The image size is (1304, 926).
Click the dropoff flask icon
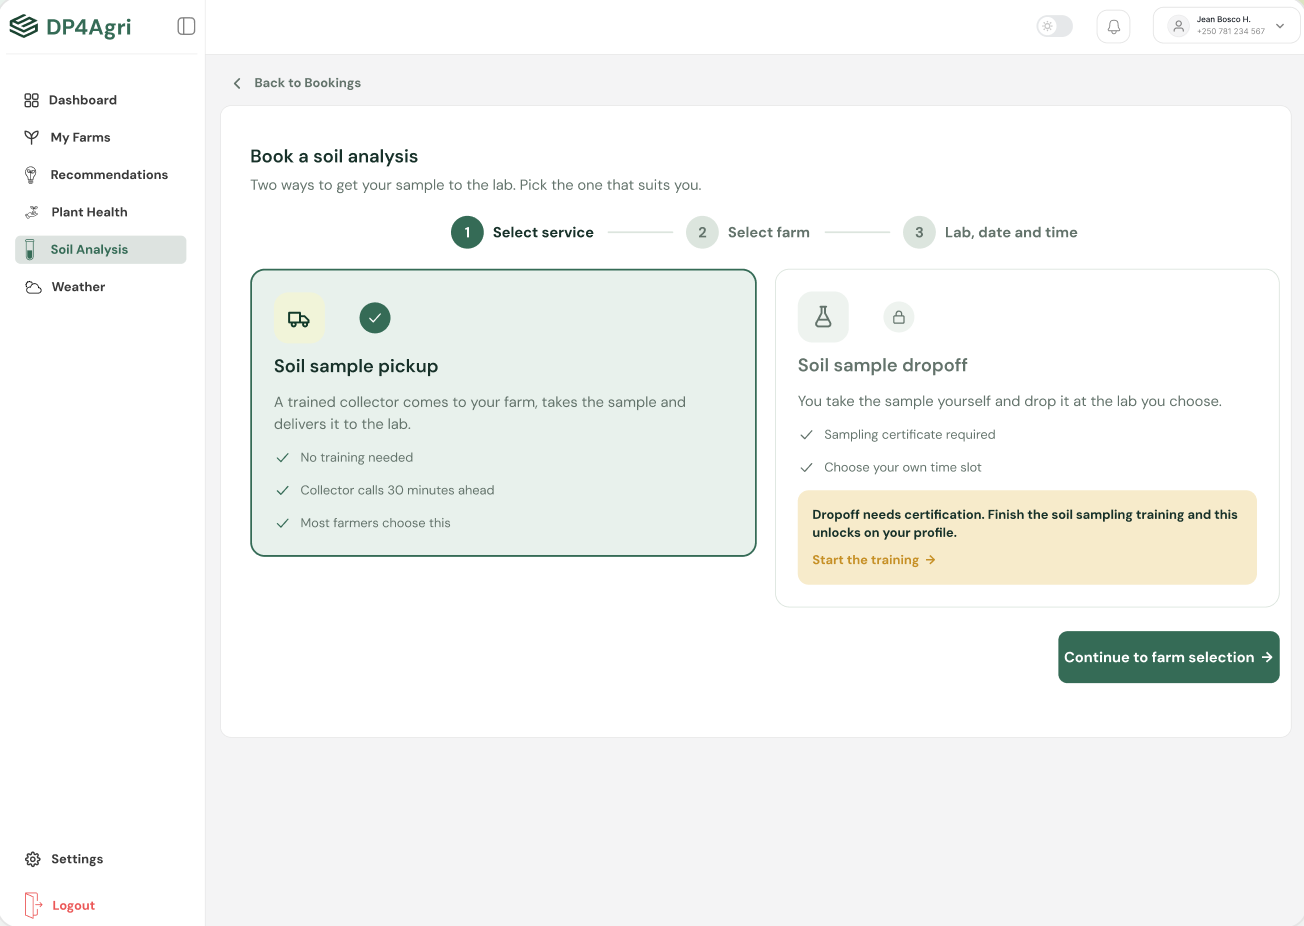tap(823, 317)
